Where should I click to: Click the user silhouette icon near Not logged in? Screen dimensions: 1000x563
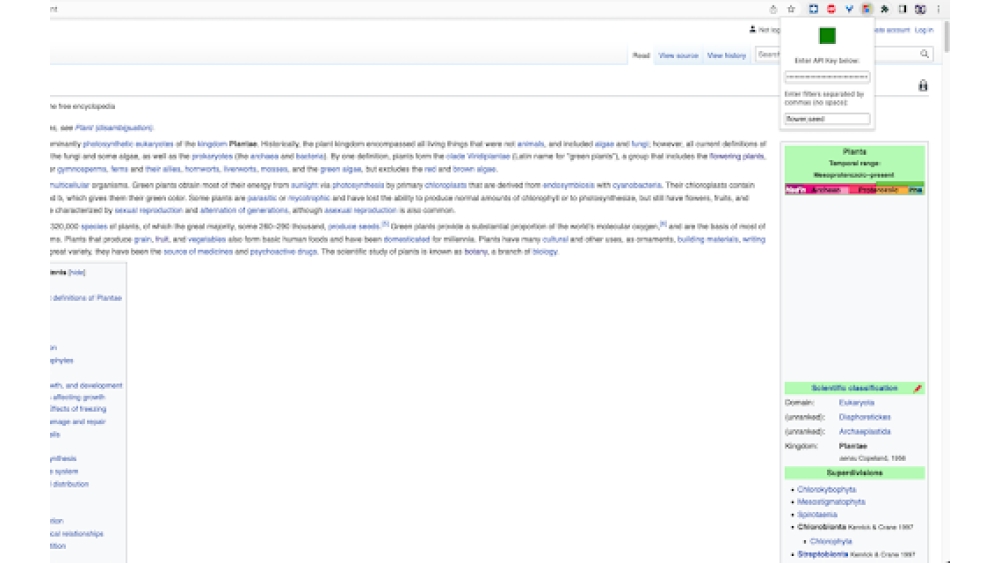pos(753,29)
